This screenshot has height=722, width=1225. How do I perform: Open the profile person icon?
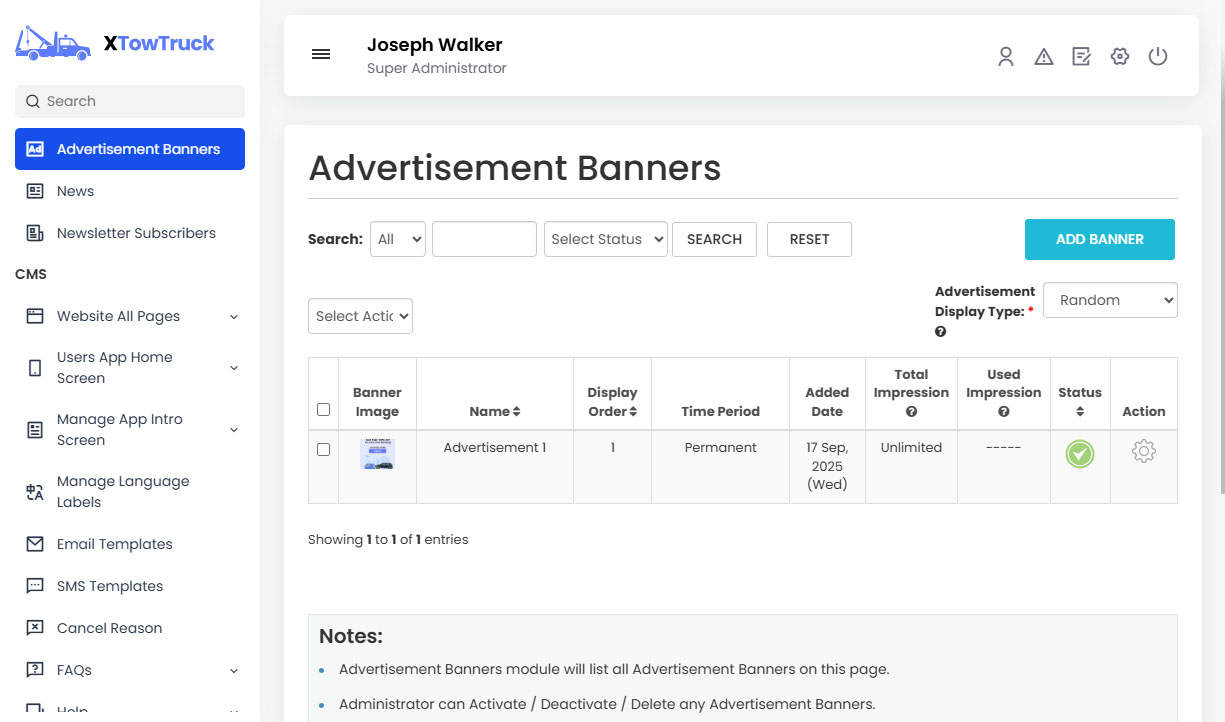pyautogui.click(x=1005, y=57)
